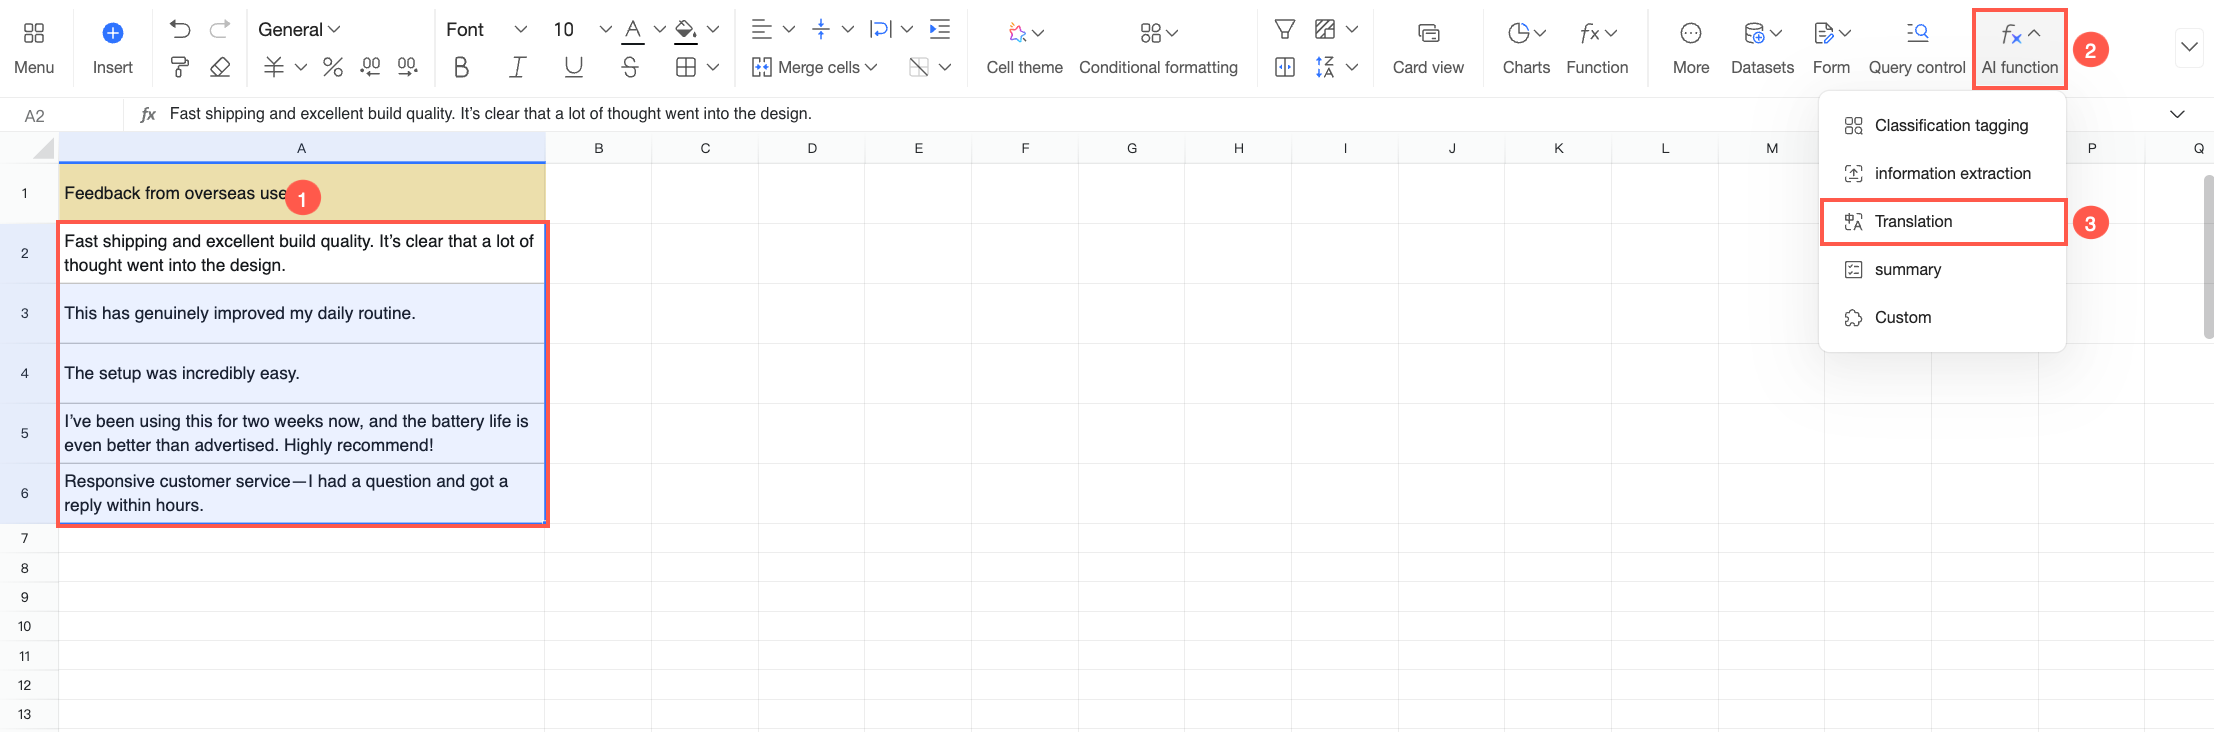This screenshot has width=2214, height=732.
Task: Click the Eraser clear-format icon
Action: (x=220, y=67)
